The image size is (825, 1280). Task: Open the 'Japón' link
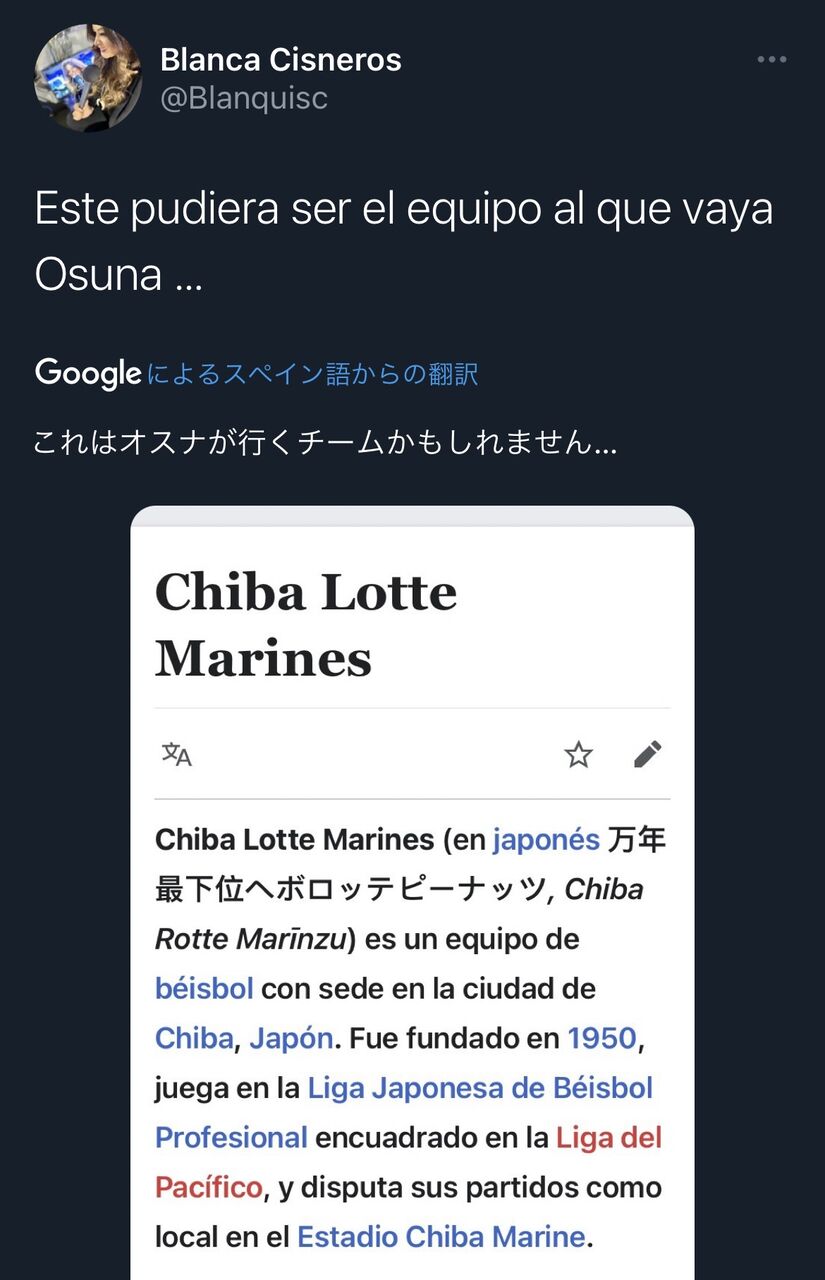[x=291, y=1038]
